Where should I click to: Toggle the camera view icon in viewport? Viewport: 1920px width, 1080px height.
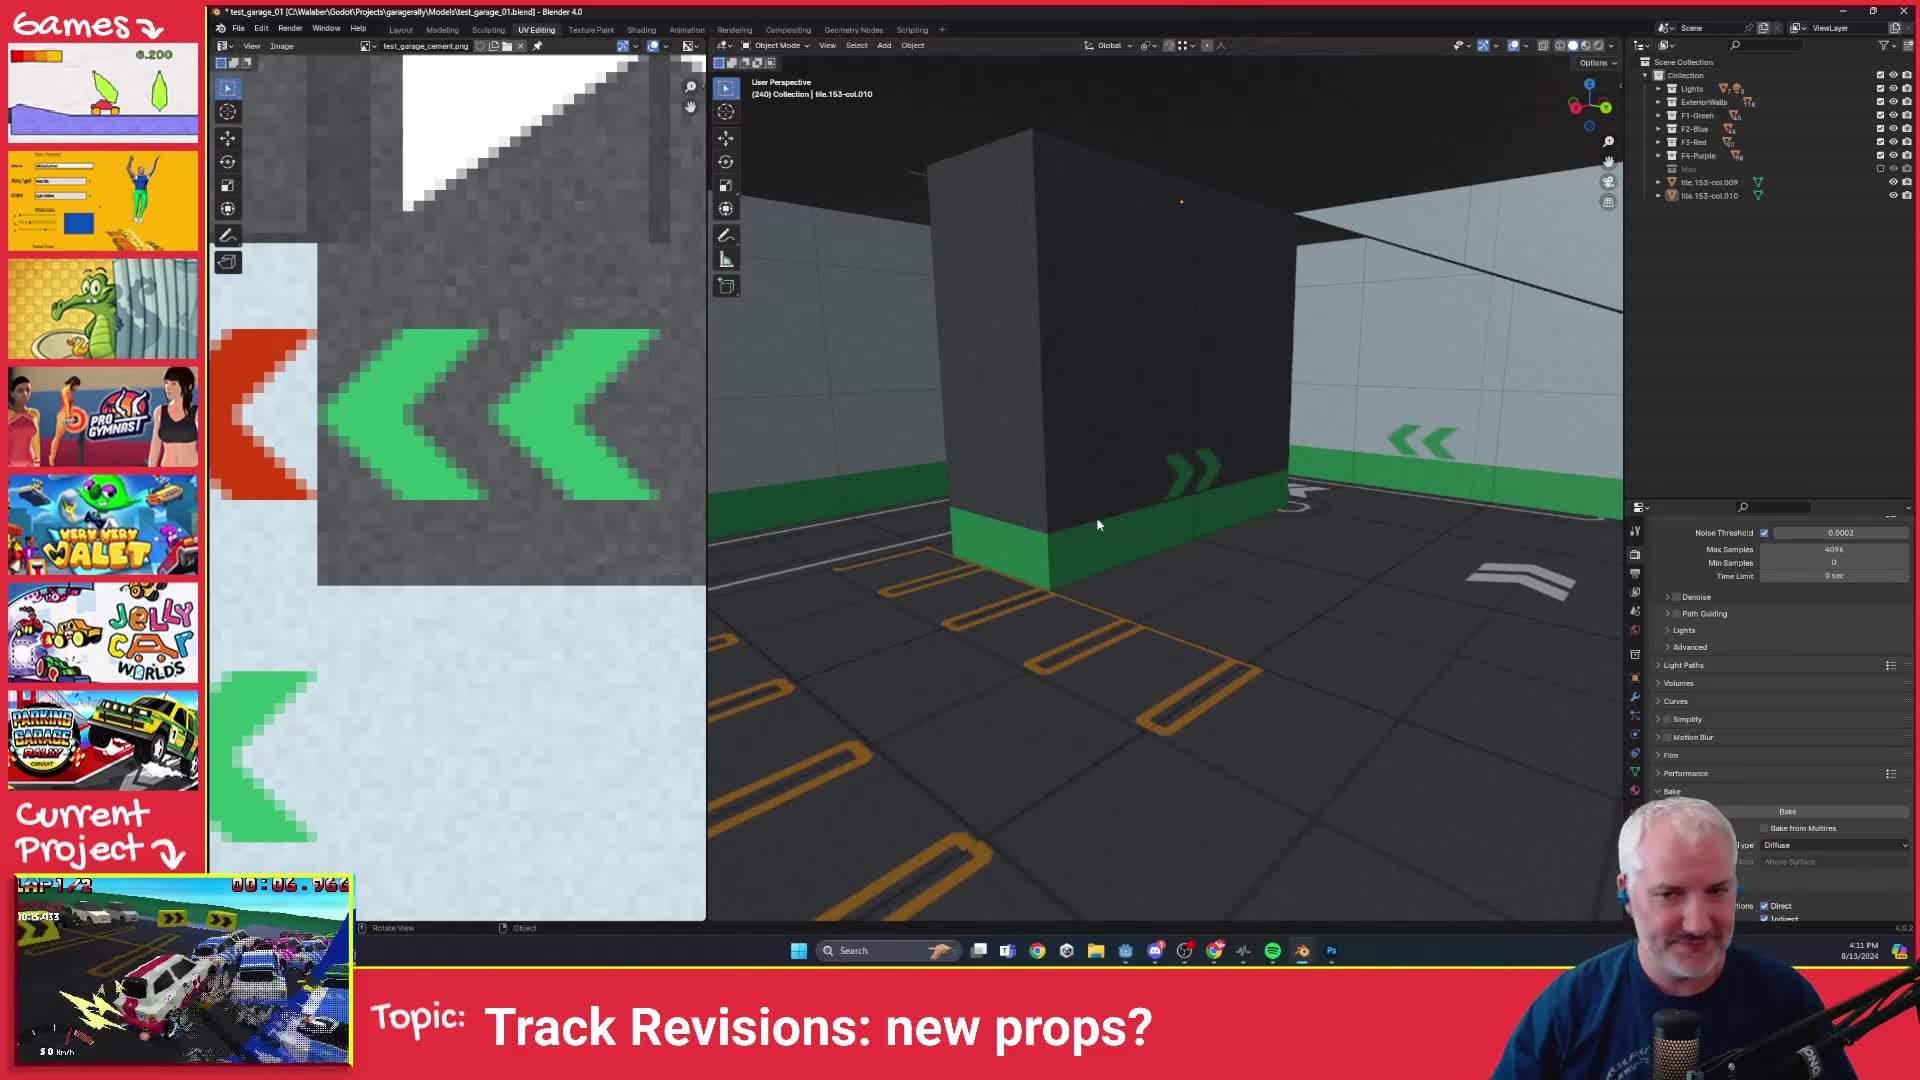point(1608,182)
